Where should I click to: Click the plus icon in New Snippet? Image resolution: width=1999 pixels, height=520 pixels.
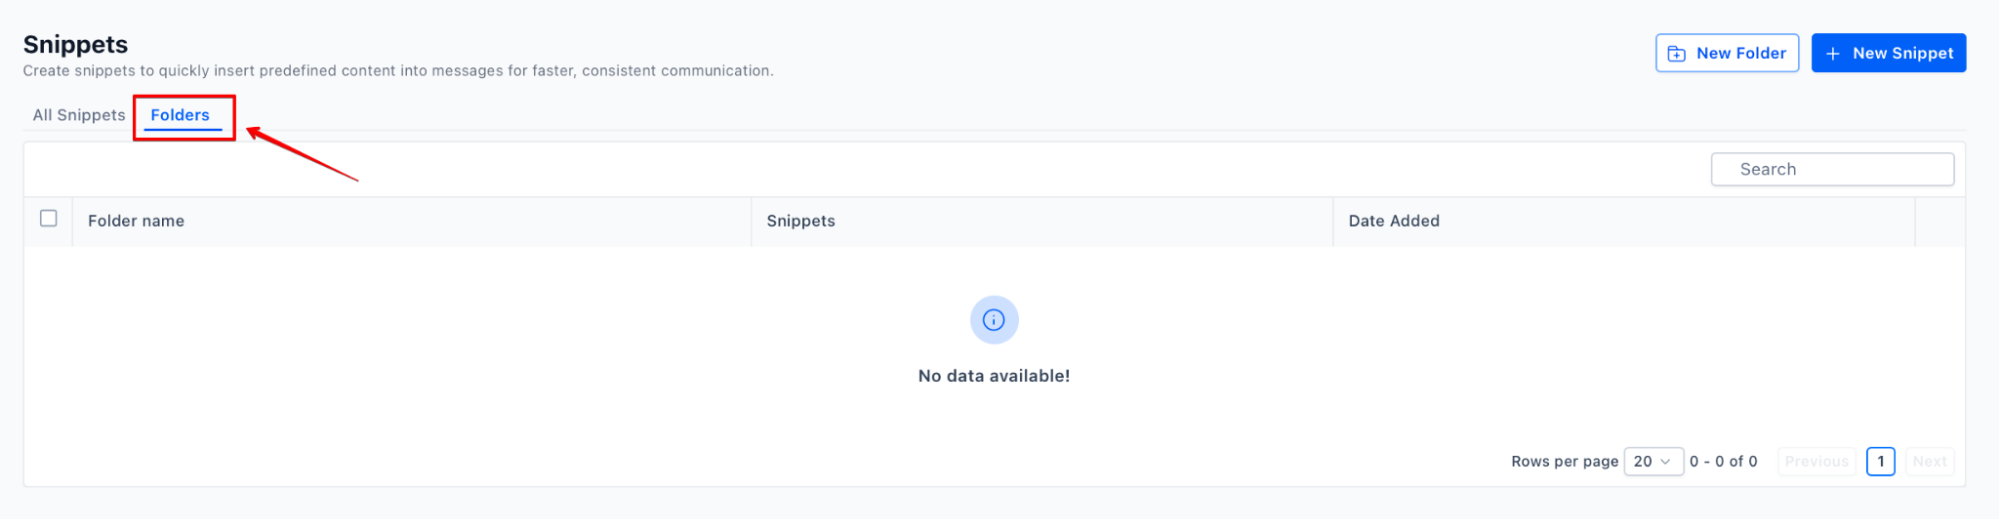[1832, 54]
